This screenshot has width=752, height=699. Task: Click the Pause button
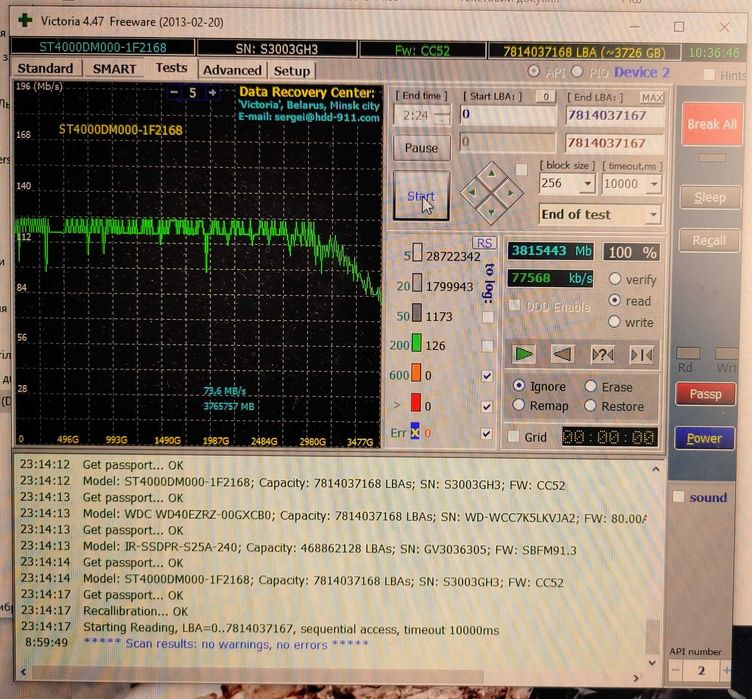tap(421, 147)
